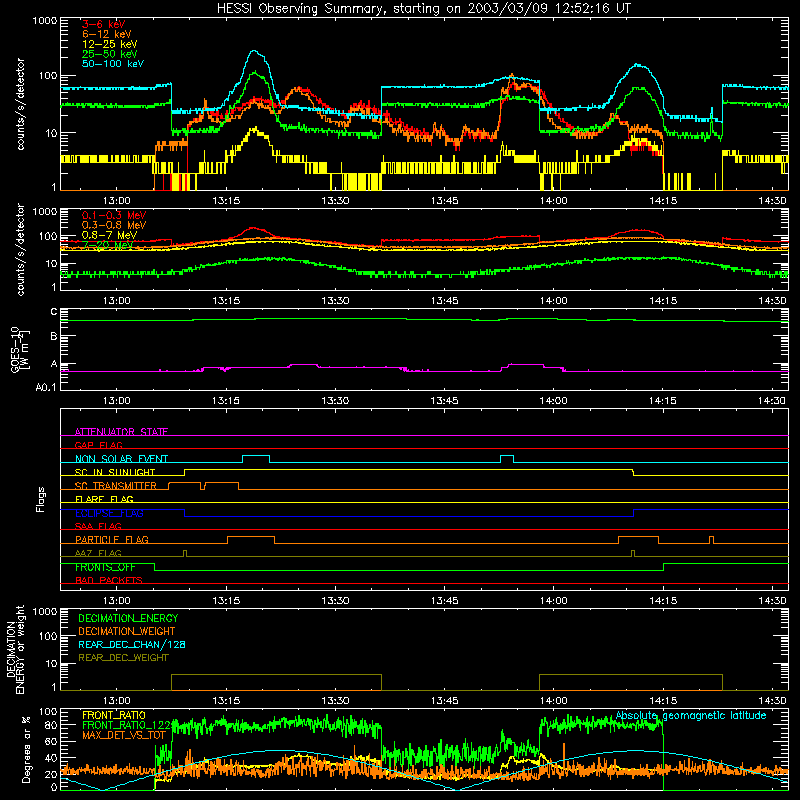The height and width of the screenshot is (800, 800).
Task: Select the 7-20 MeV legend label
Action: 107,245
